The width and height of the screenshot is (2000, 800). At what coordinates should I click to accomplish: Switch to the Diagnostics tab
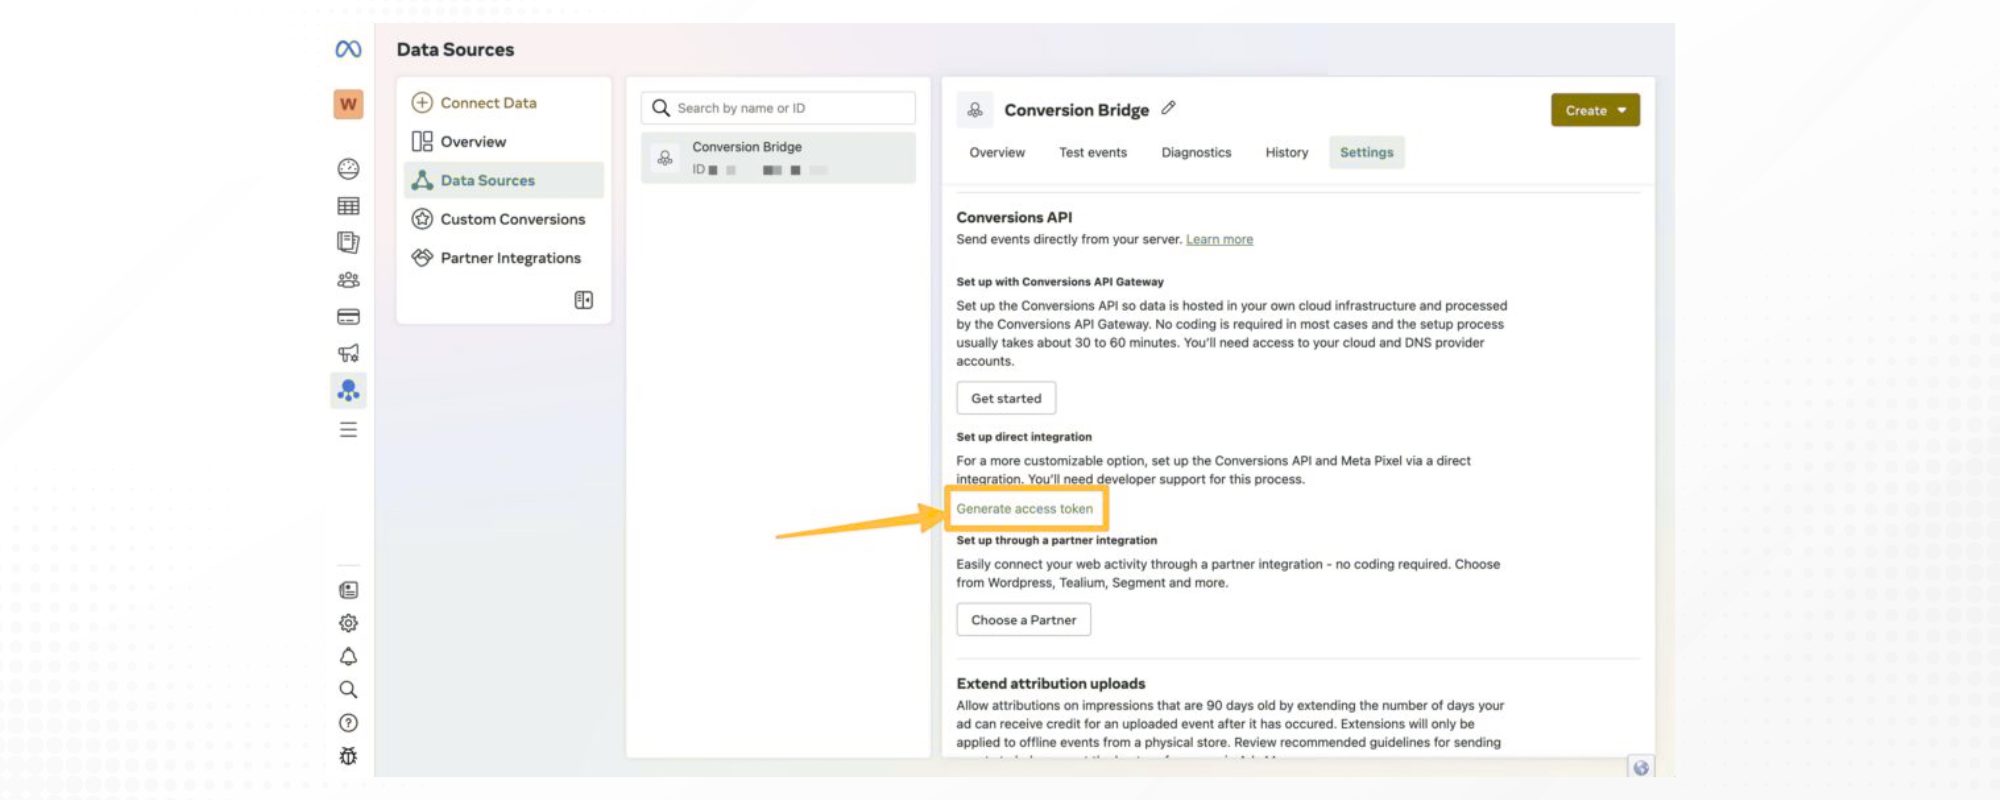(1196, 153)
